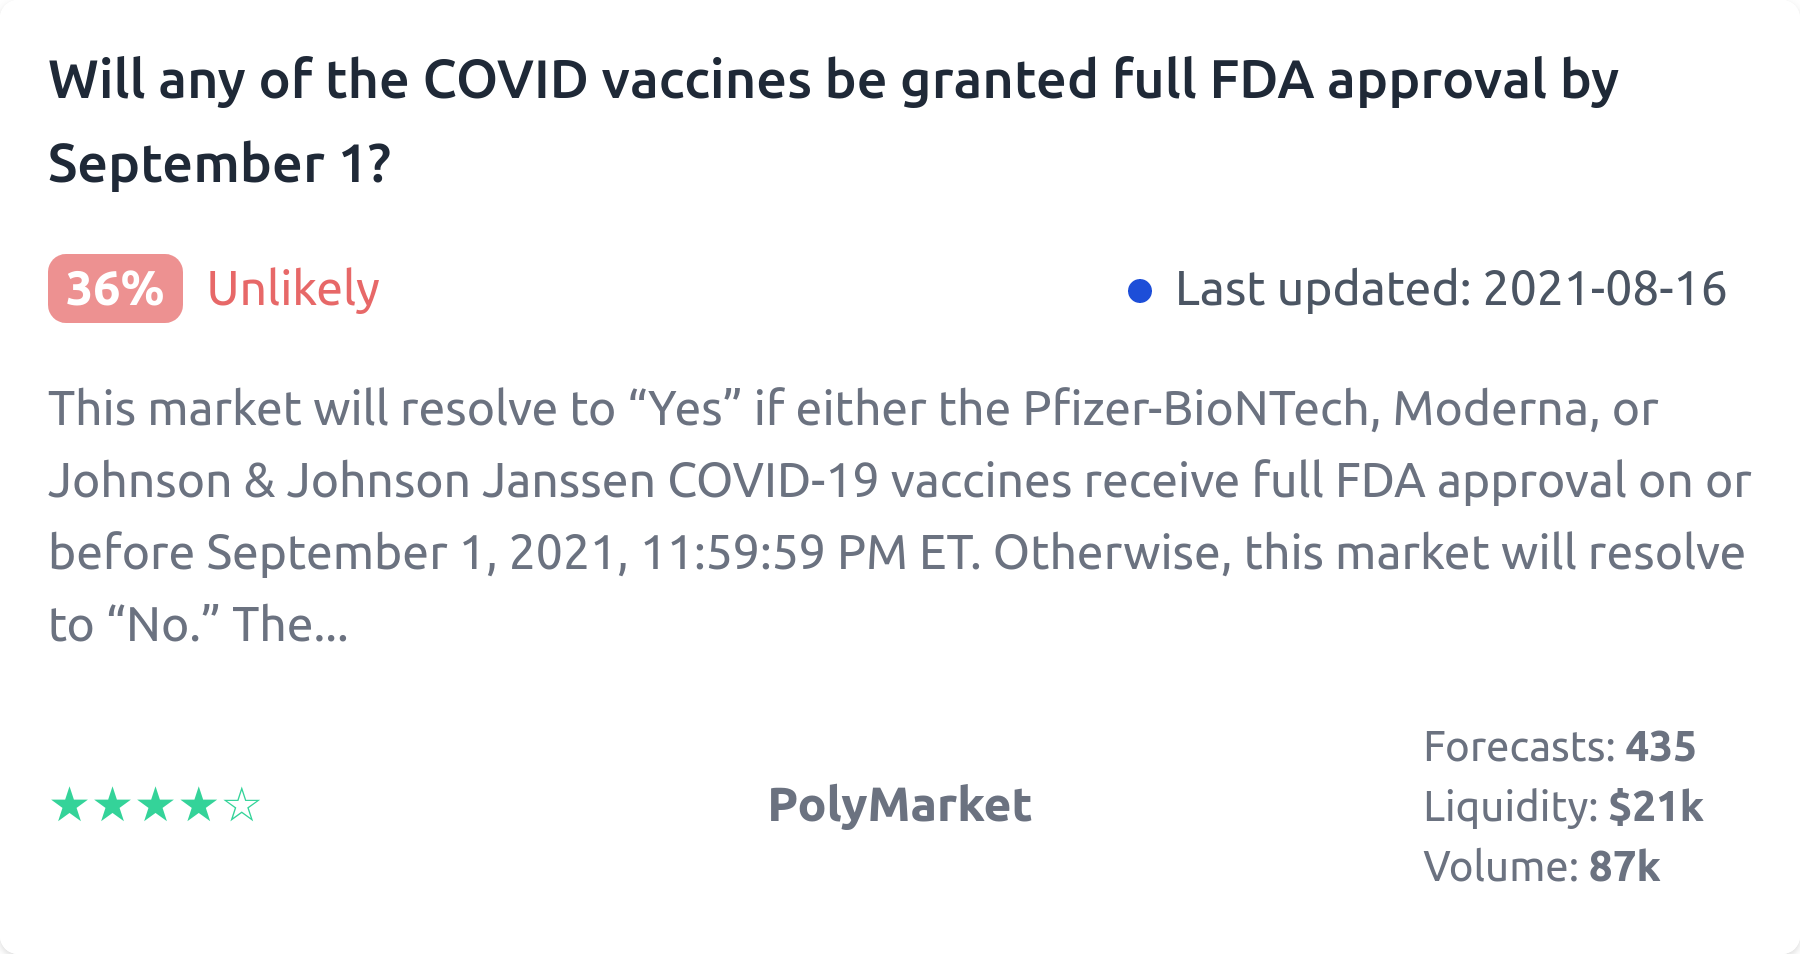Click the first filled green star
Image resolution: width=1800 pixels, height=954 pixels.
(x=69, y=805)
